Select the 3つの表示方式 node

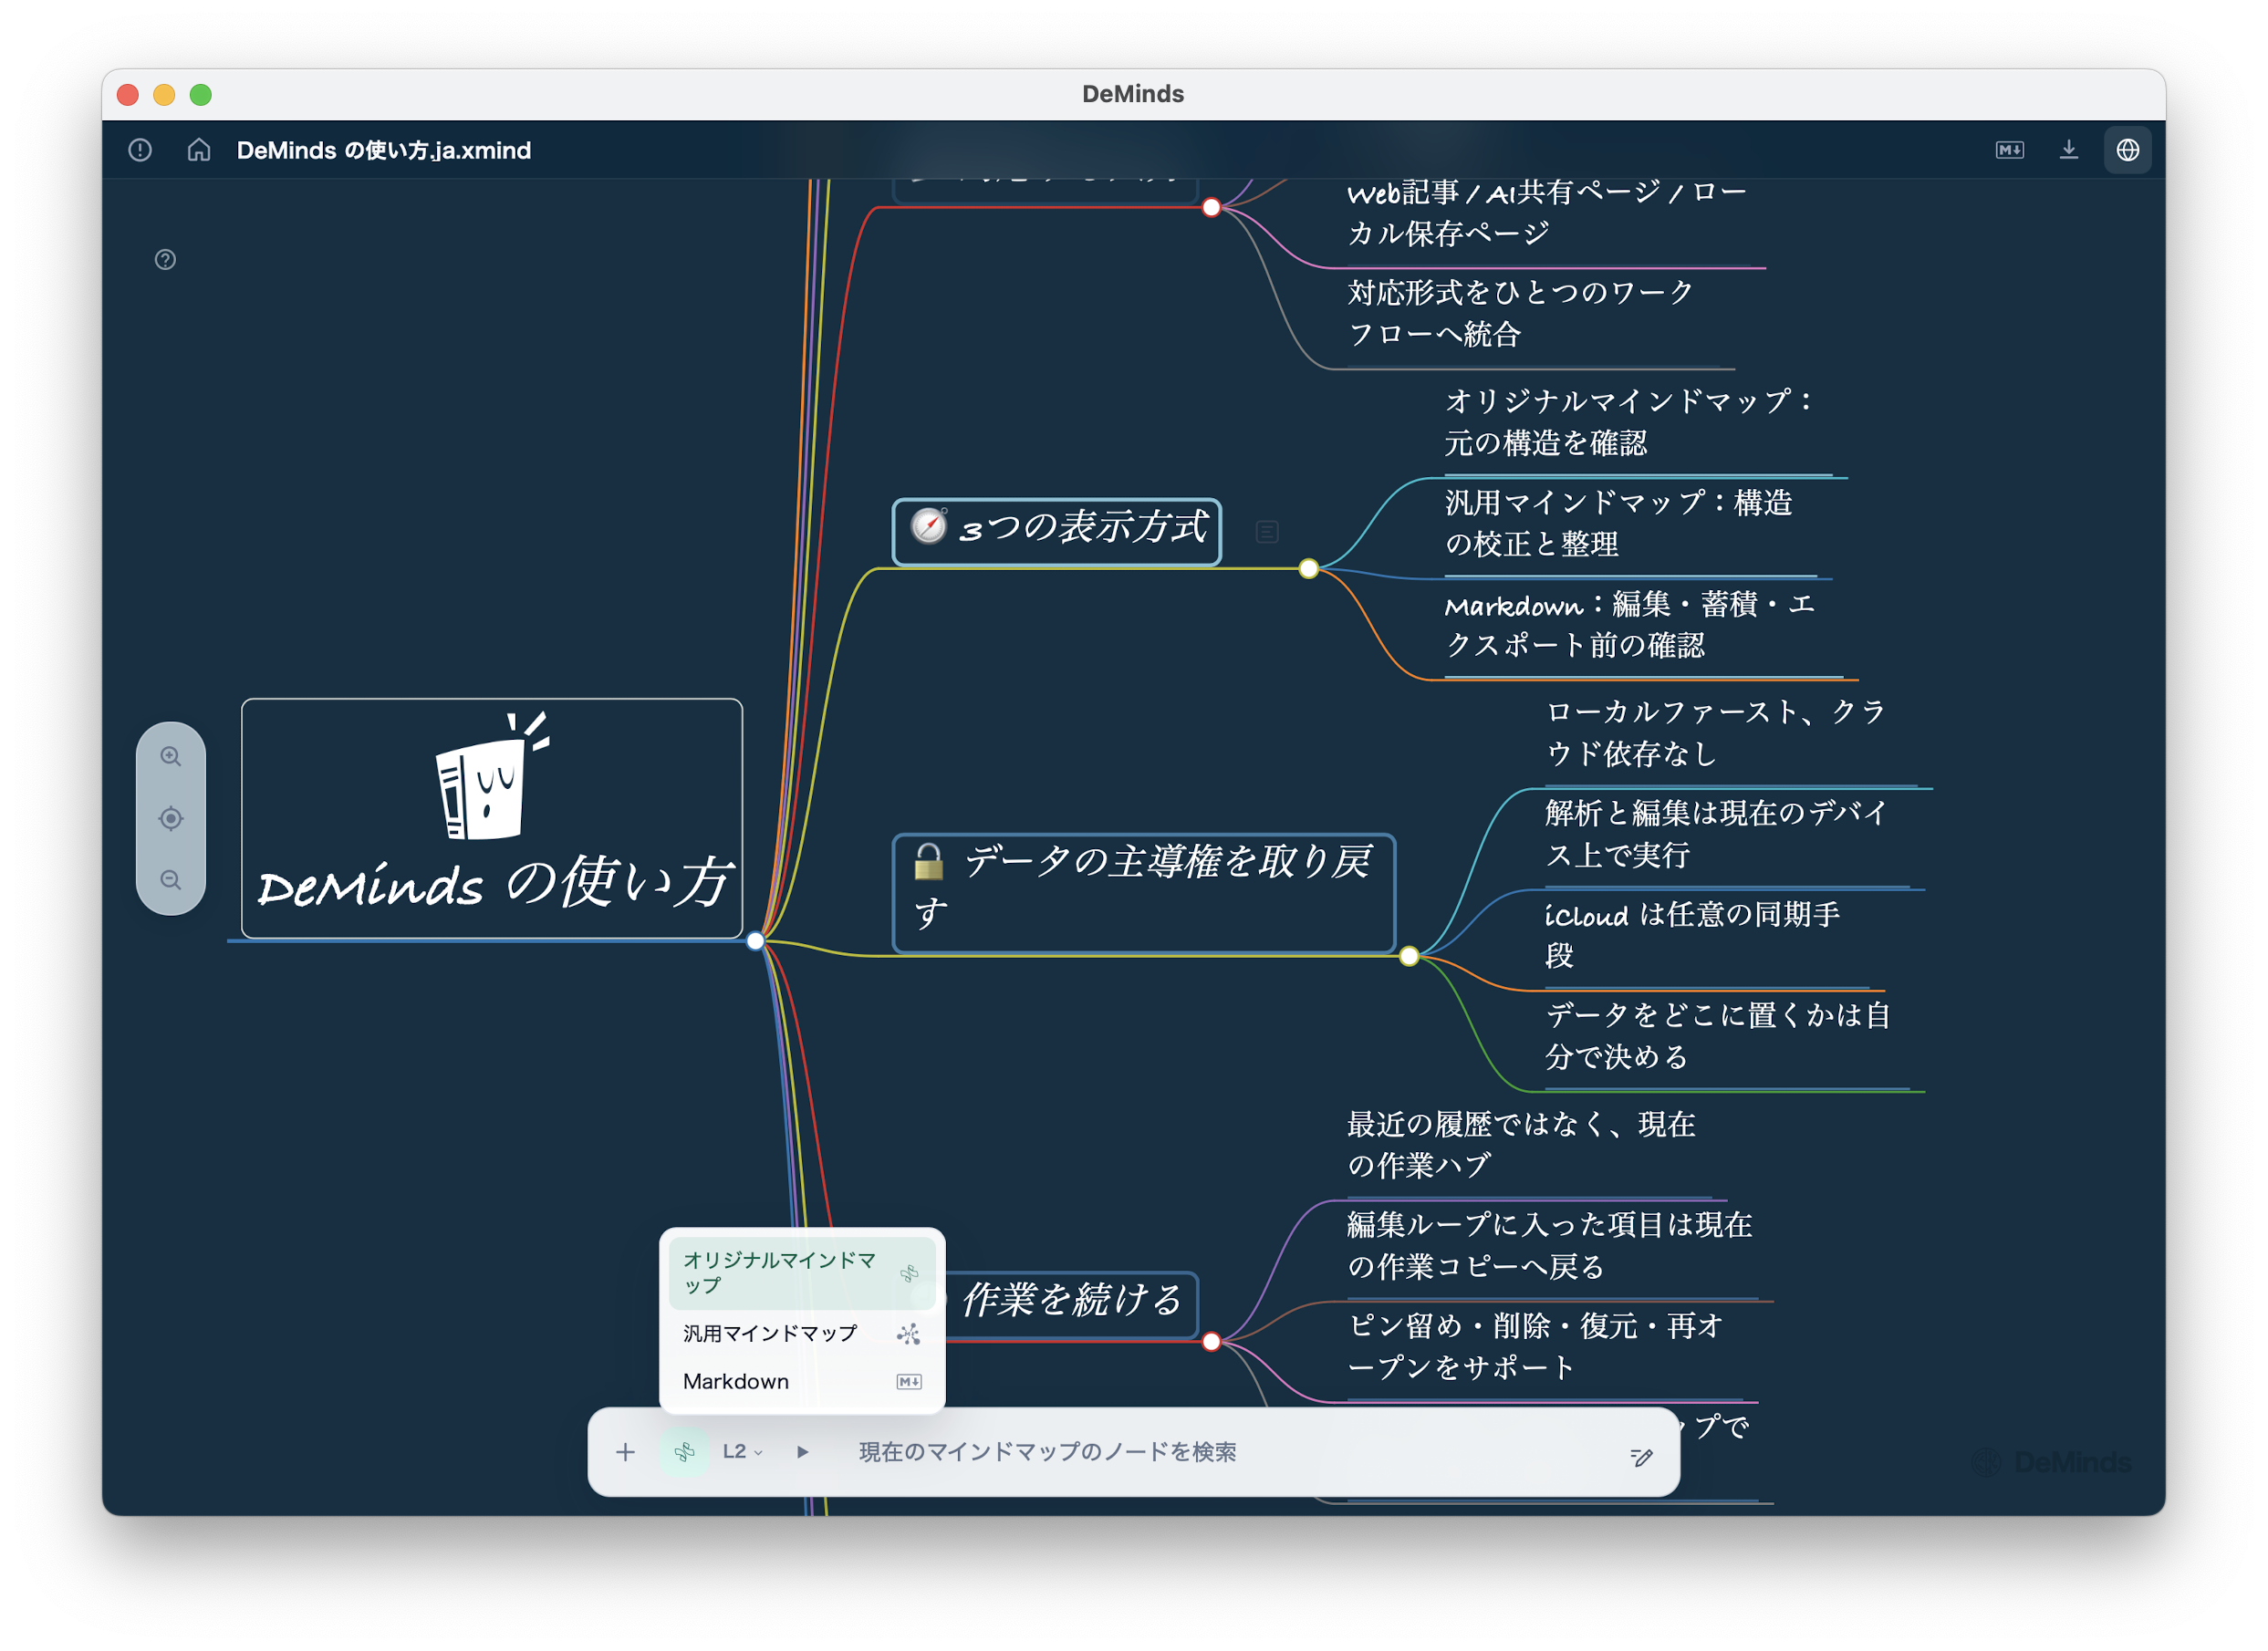(1057, 532)
